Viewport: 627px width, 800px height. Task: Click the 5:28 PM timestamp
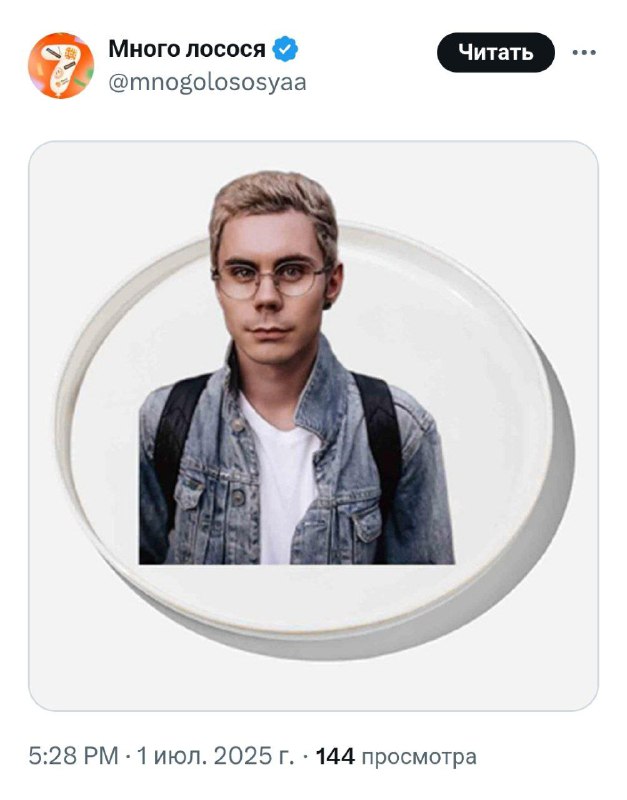coord(73,756)
